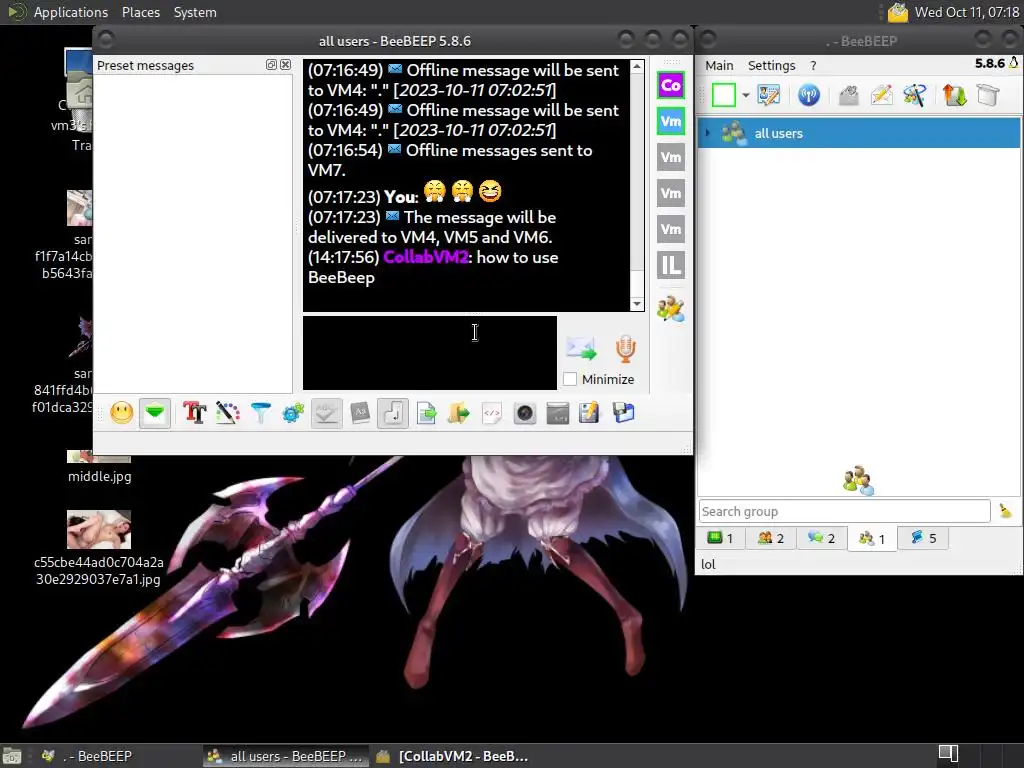
Task: Open the Settings menu in BeeBEEP window
Action: pos(771,65)
